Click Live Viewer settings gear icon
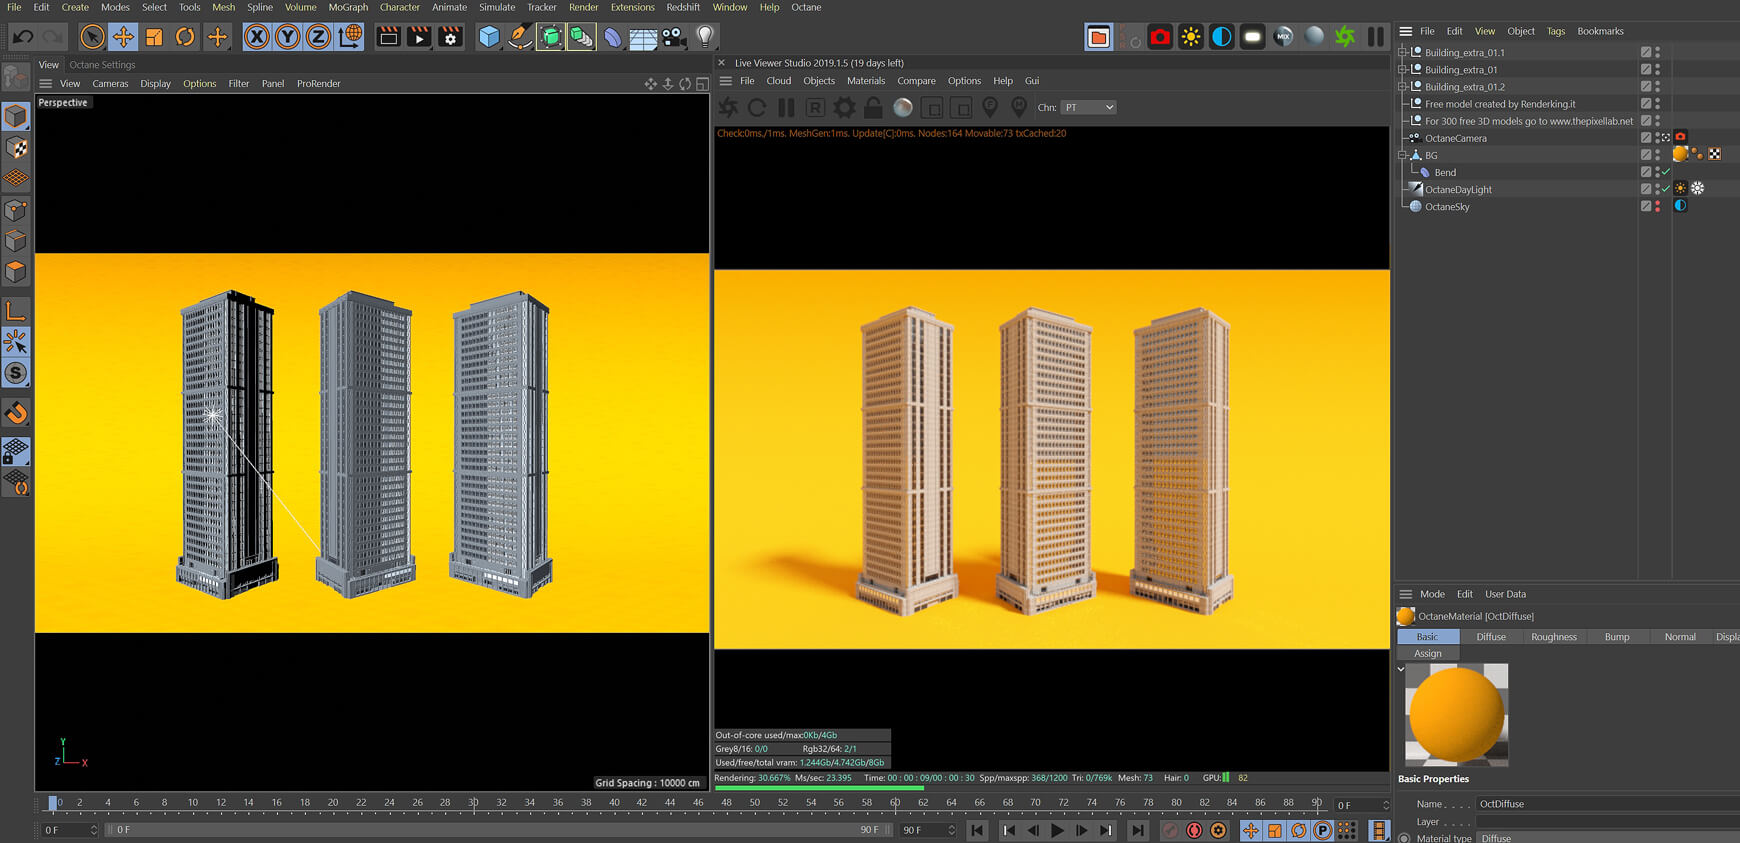Screen dimensions: 1740x843 tap(844, 107)
